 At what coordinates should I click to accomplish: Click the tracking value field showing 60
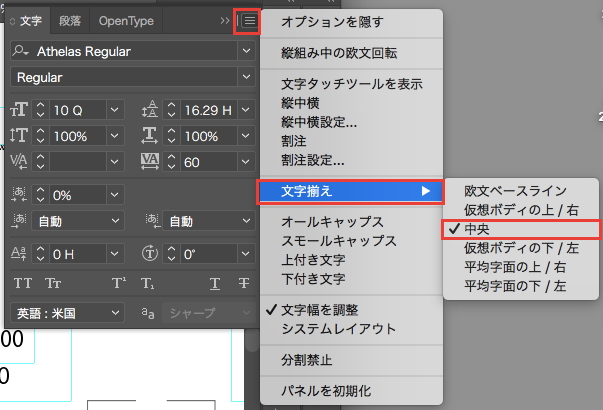pyautogui.click(x=203, y=161)
